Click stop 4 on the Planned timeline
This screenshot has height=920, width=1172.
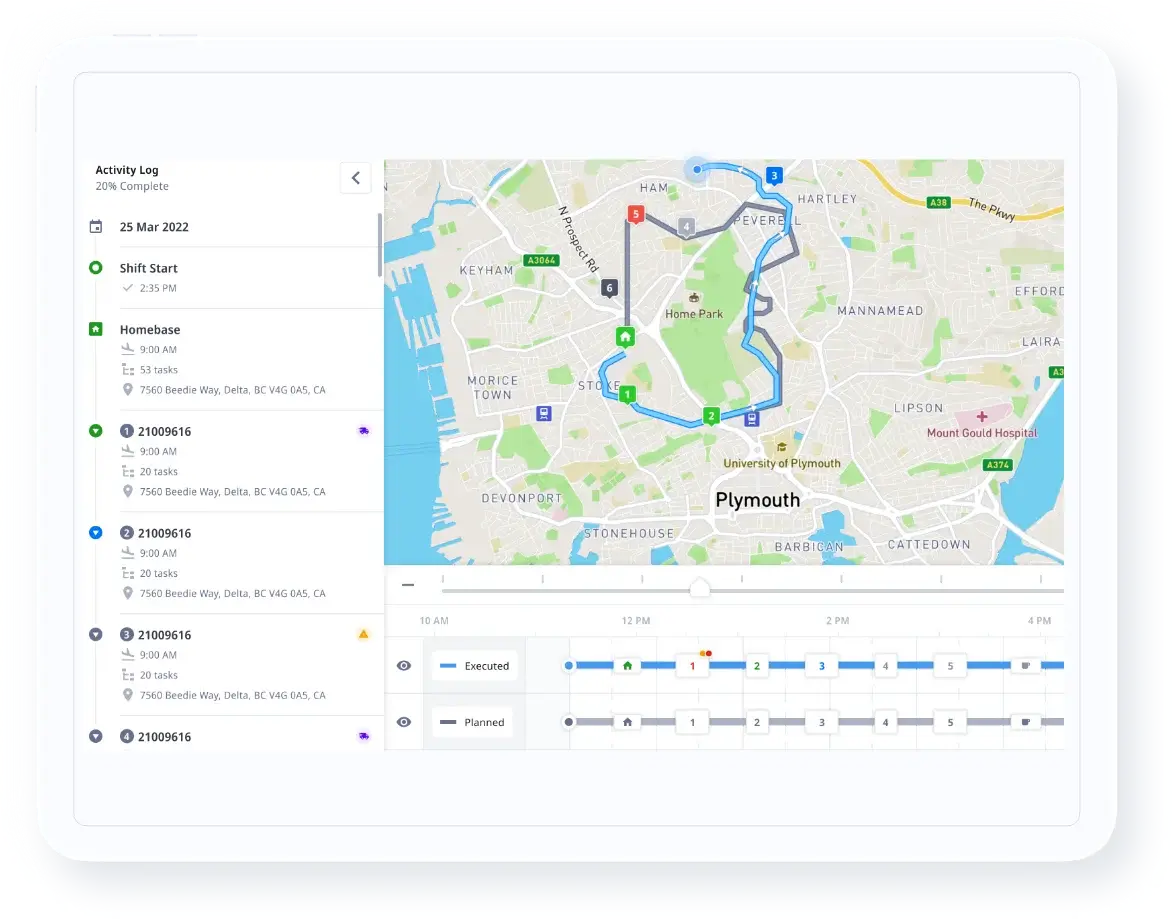pyautogui.click(x=884, y=722)
